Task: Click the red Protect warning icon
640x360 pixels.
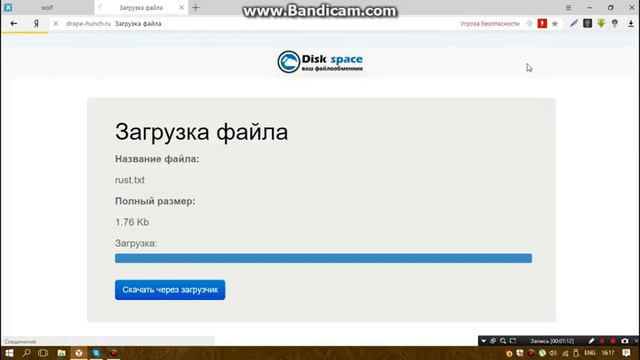Action: tap(542, 24)
